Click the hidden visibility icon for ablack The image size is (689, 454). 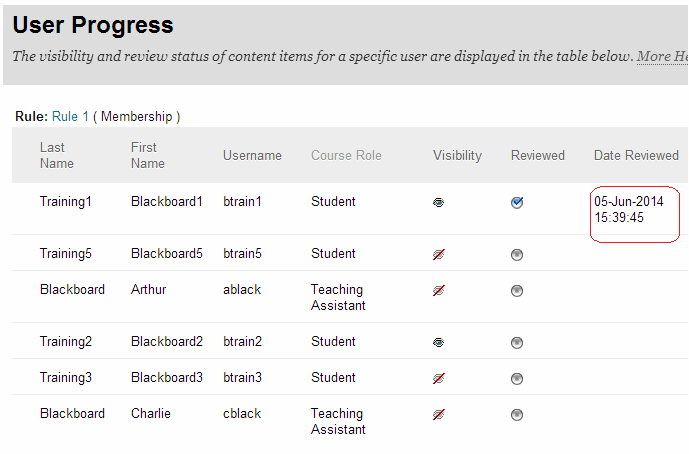[x=439, y=291]
